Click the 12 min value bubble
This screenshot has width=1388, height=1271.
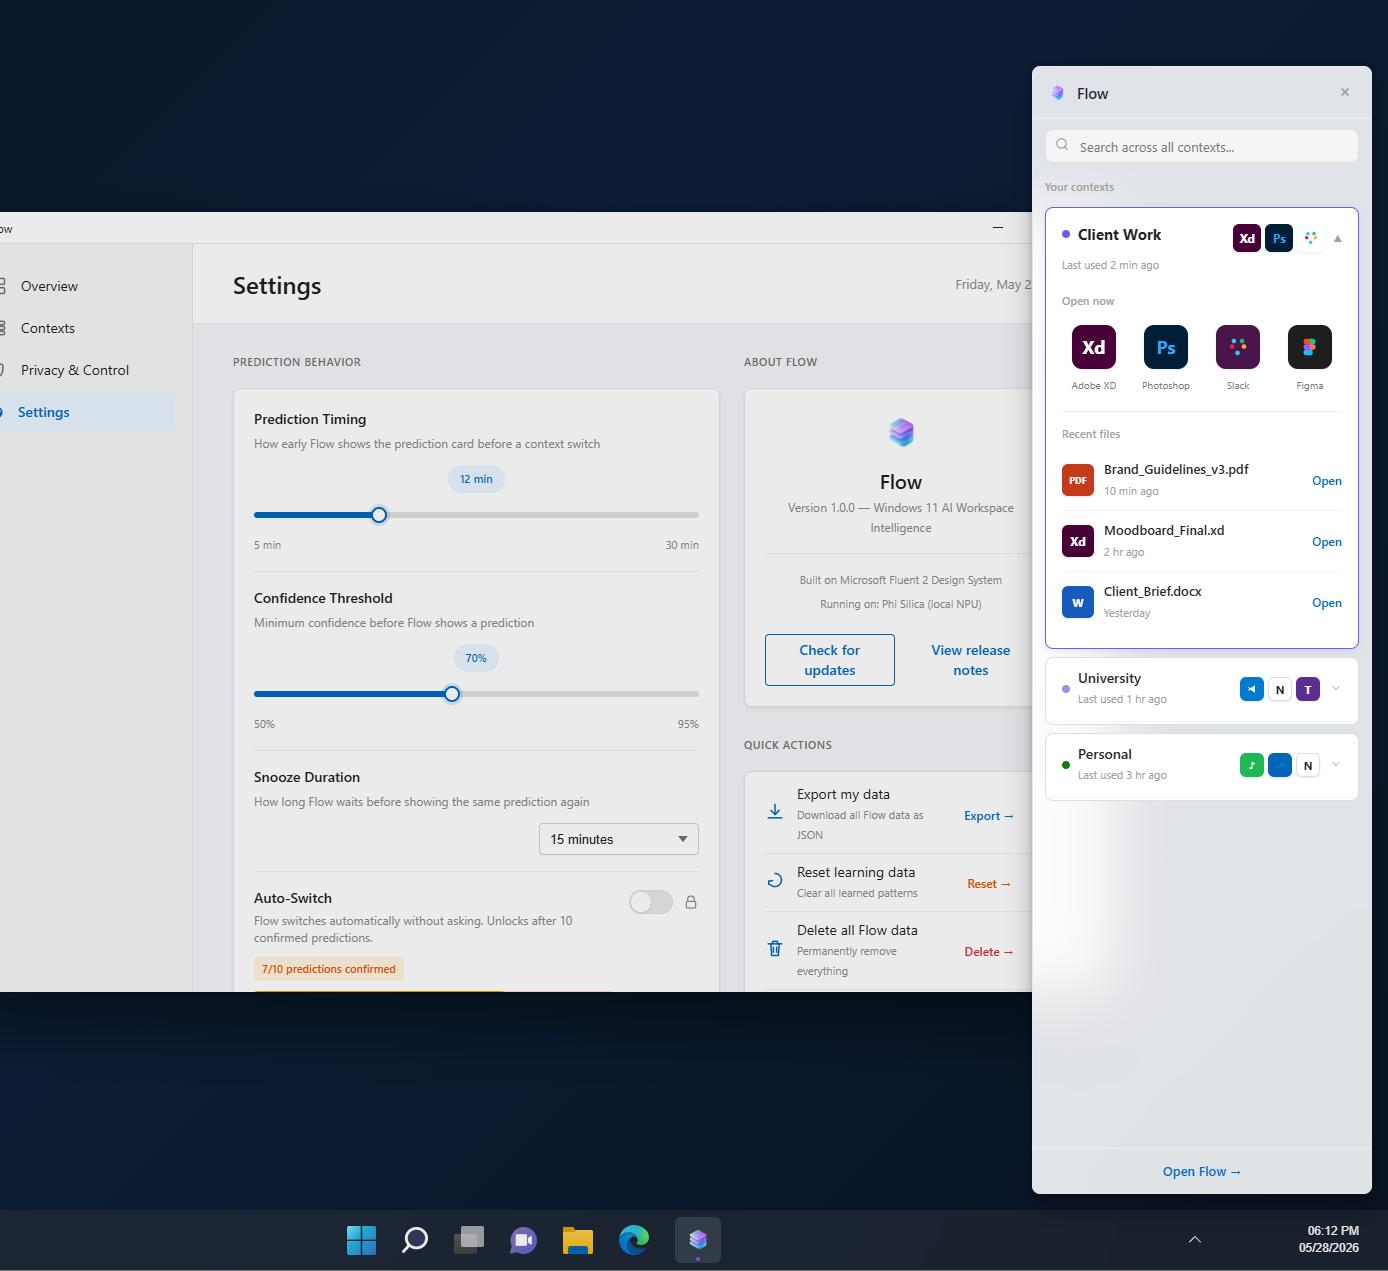(476, 479)
